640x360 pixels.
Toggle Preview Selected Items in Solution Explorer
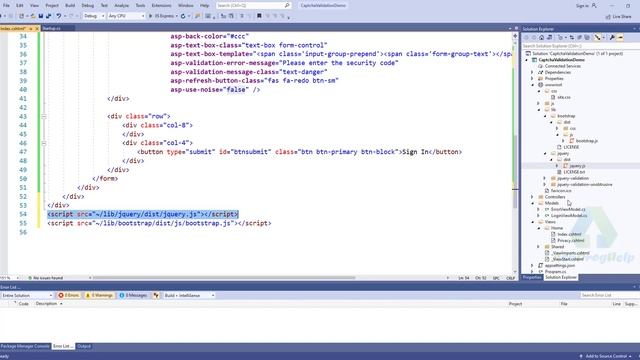[620, 38]
